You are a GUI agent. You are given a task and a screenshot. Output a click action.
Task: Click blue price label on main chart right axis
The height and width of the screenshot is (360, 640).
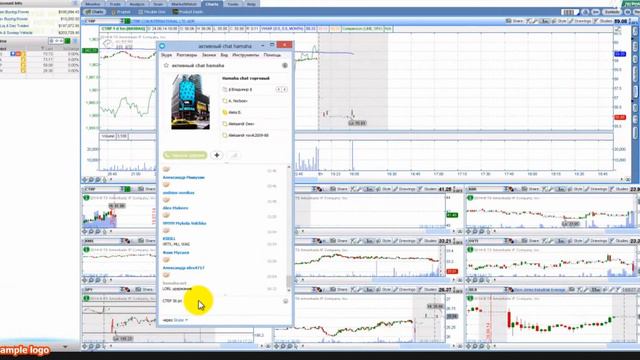coord(620,54)
